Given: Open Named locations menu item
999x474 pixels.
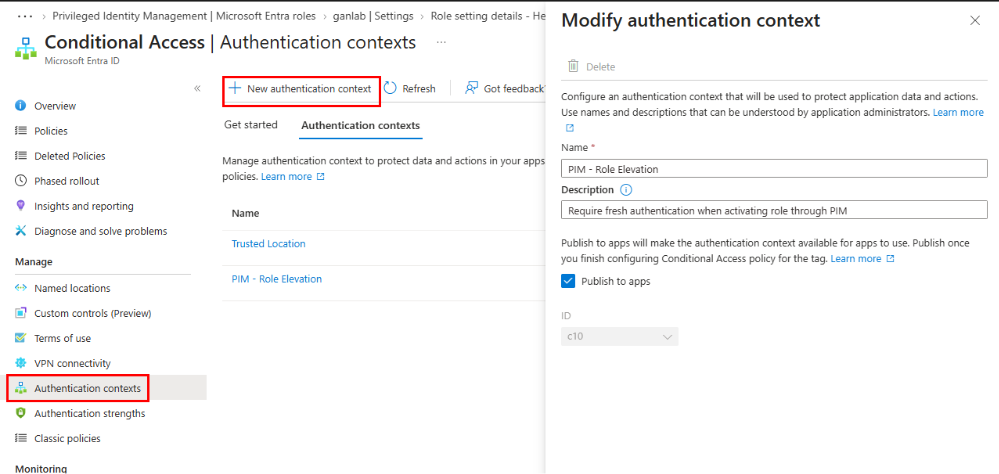Looking at the screenshot, I should (72, 288).
